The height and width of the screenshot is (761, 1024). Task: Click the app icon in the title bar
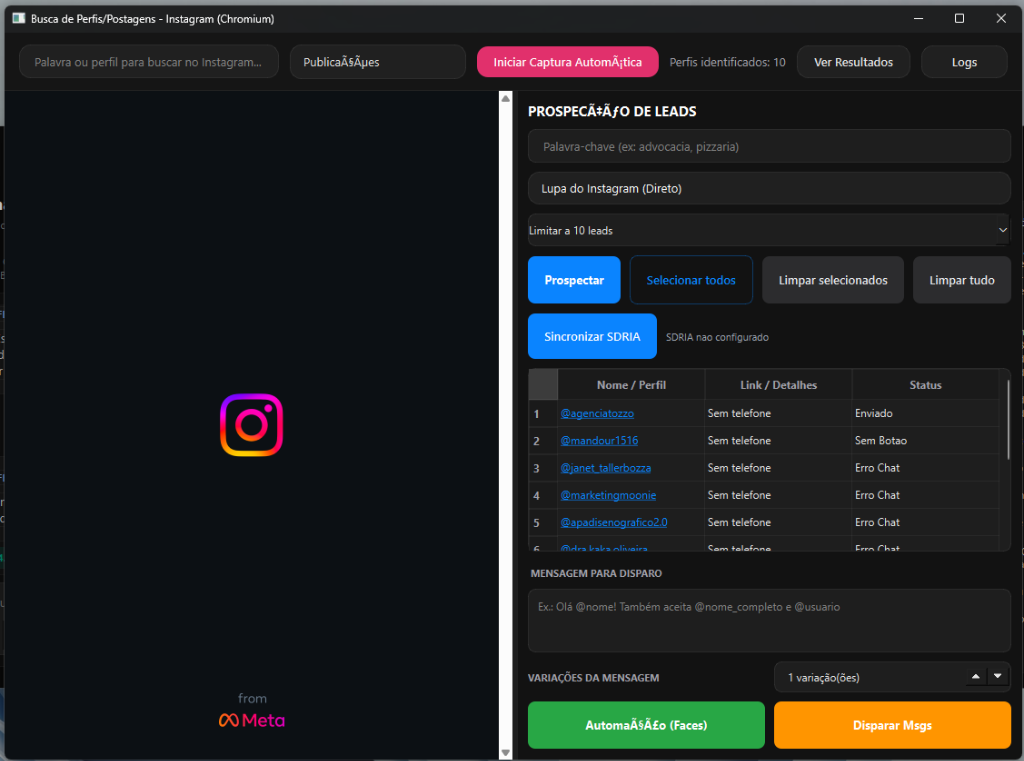click(18, 18)
